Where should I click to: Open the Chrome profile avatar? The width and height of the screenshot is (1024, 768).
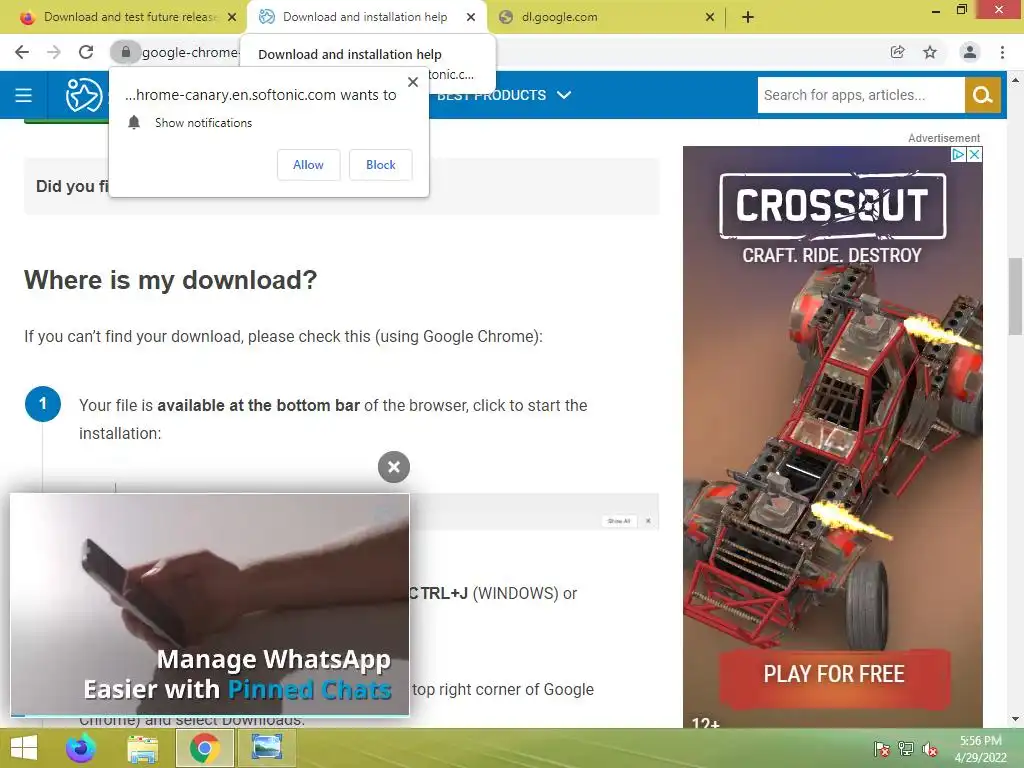coord(970,52)
